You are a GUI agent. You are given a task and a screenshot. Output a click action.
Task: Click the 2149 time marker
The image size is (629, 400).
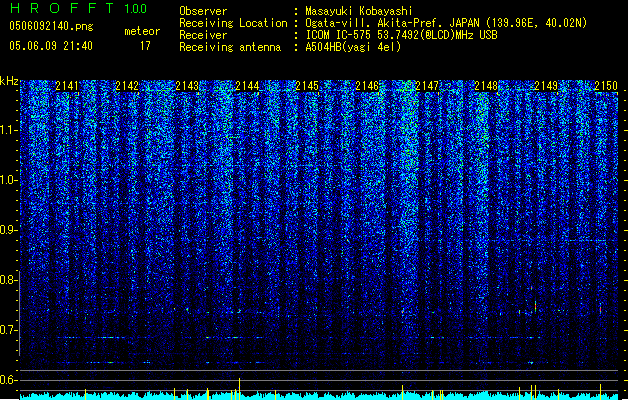tap(546, 85)
